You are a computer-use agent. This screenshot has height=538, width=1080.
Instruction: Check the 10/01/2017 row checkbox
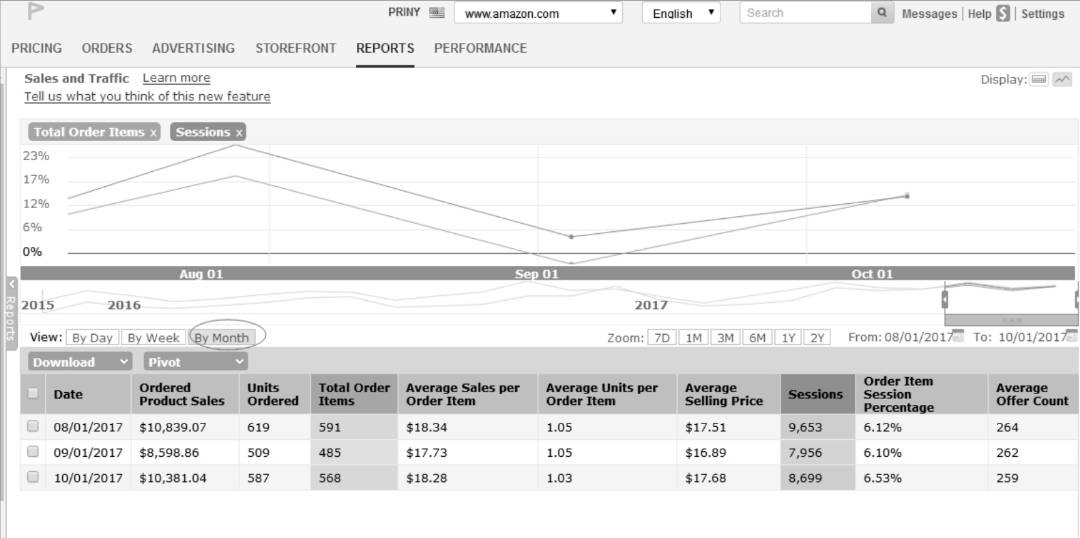(32, 477)
